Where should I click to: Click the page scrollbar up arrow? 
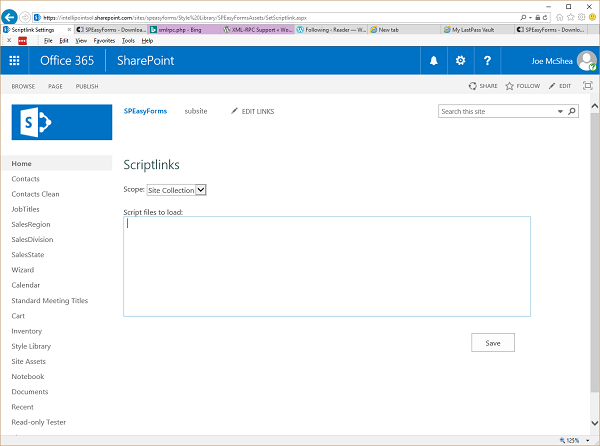coord(595,106)
